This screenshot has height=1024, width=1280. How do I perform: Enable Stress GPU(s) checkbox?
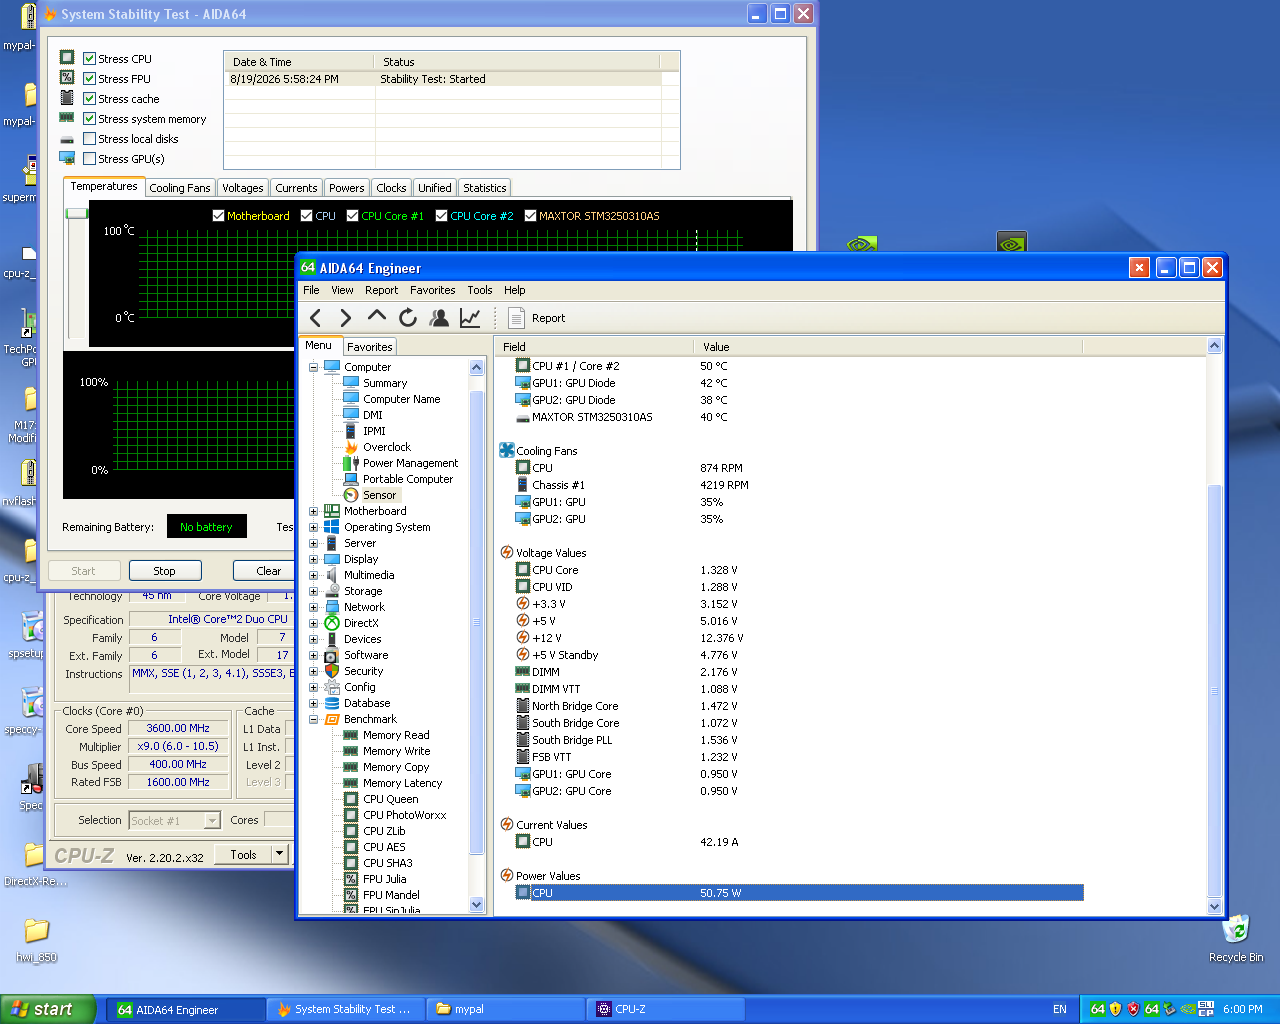click(x=90, y=159)
